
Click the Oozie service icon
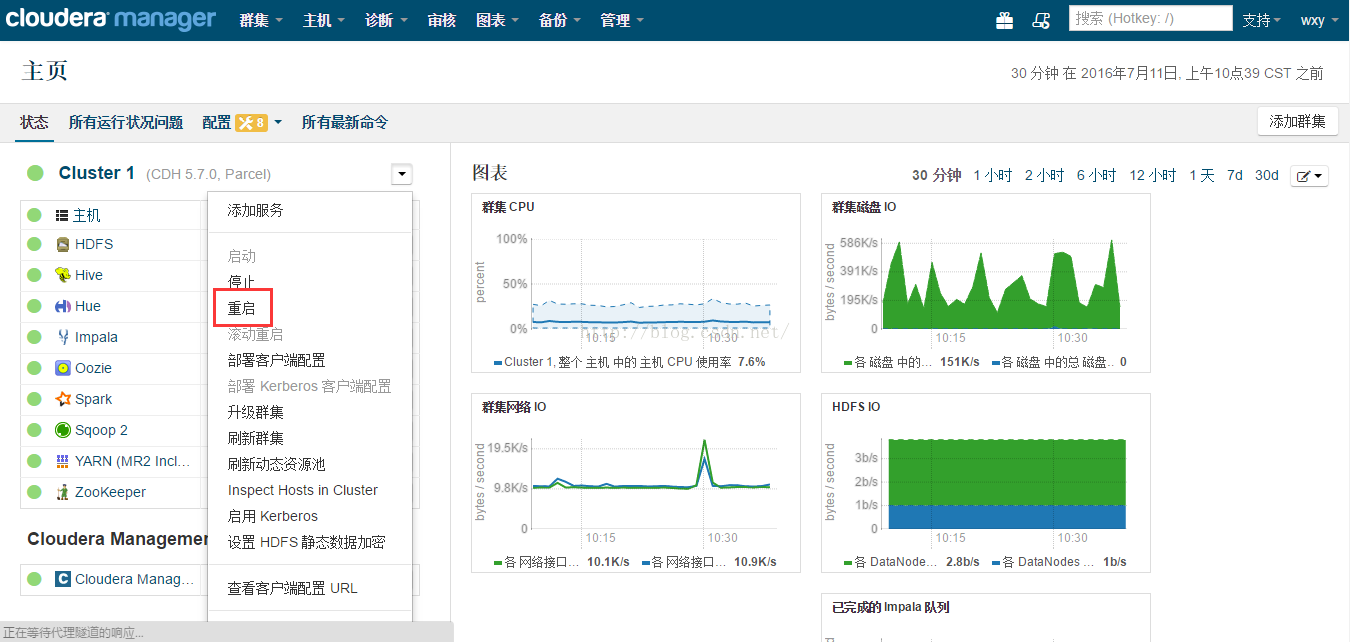[63, 368]
